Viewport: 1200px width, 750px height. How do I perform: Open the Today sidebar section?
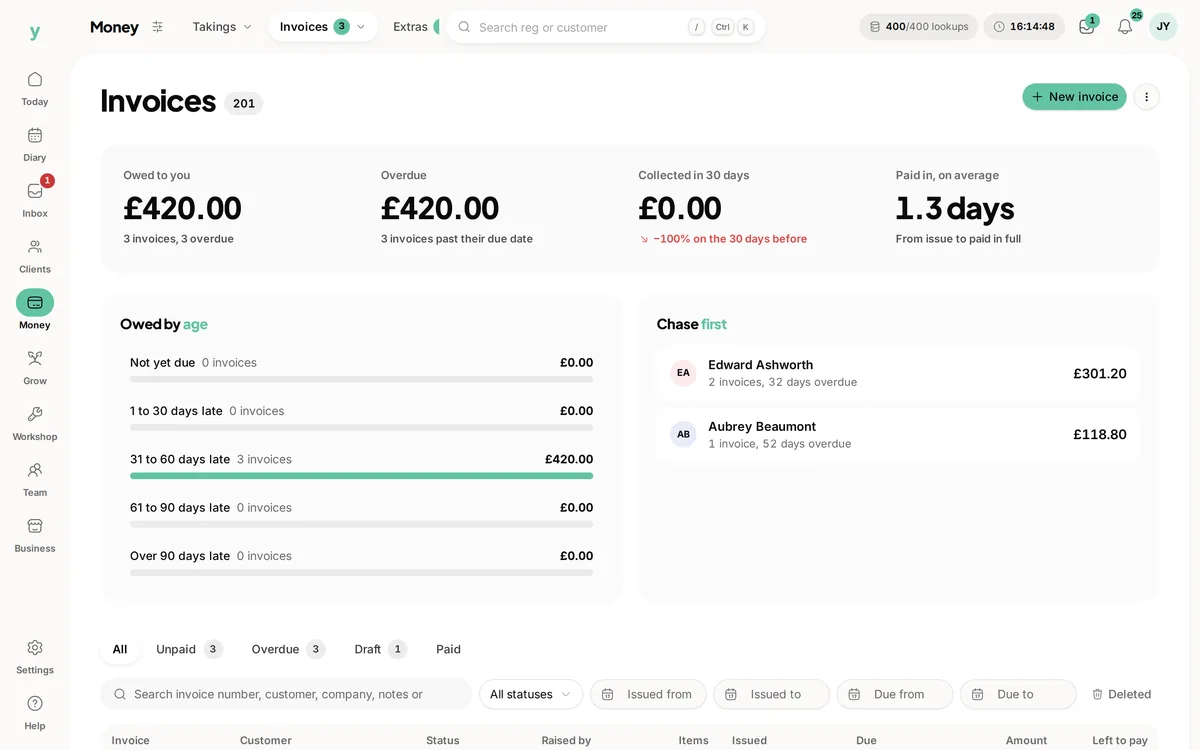(x=35, y=88)
